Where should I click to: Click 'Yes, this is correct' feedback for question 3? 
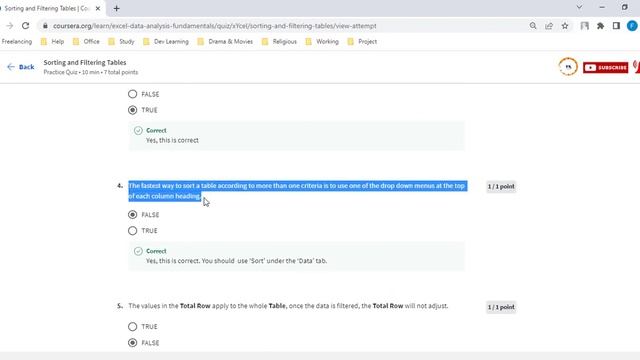[172, 140]
